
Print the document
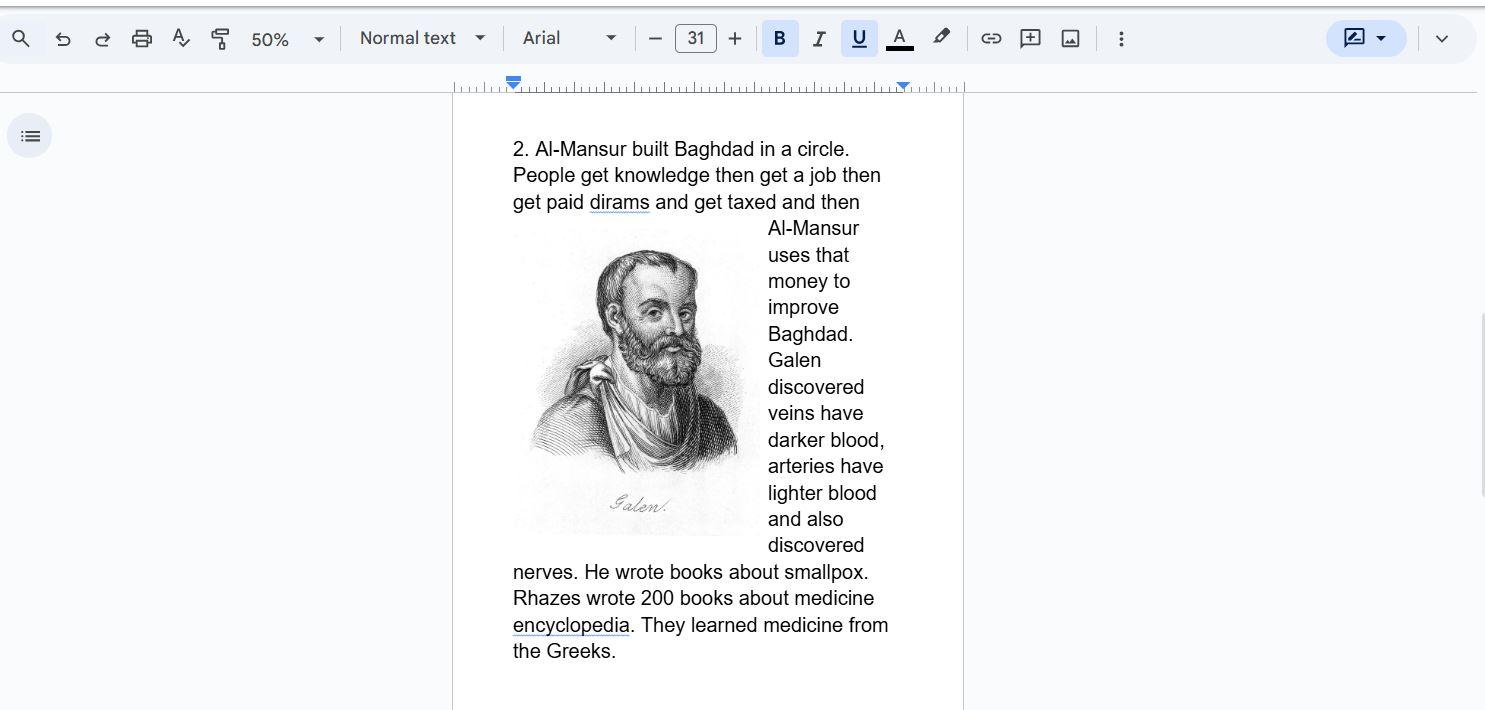[142, 39]
